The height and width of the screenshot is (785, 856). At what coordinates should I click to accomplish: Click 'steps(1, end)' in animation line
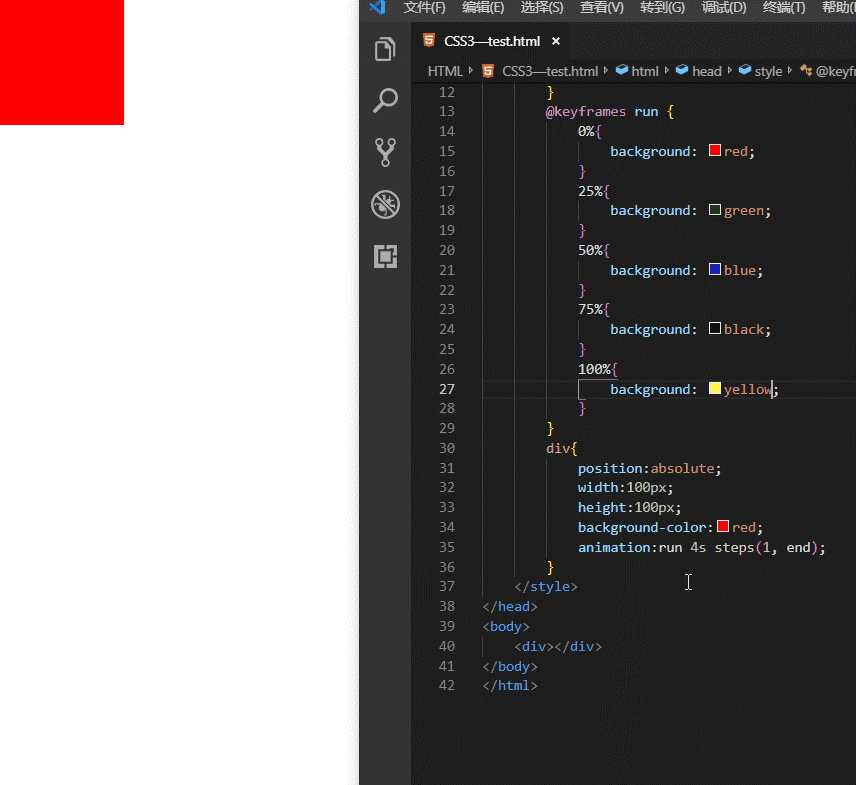pos(766,548)
